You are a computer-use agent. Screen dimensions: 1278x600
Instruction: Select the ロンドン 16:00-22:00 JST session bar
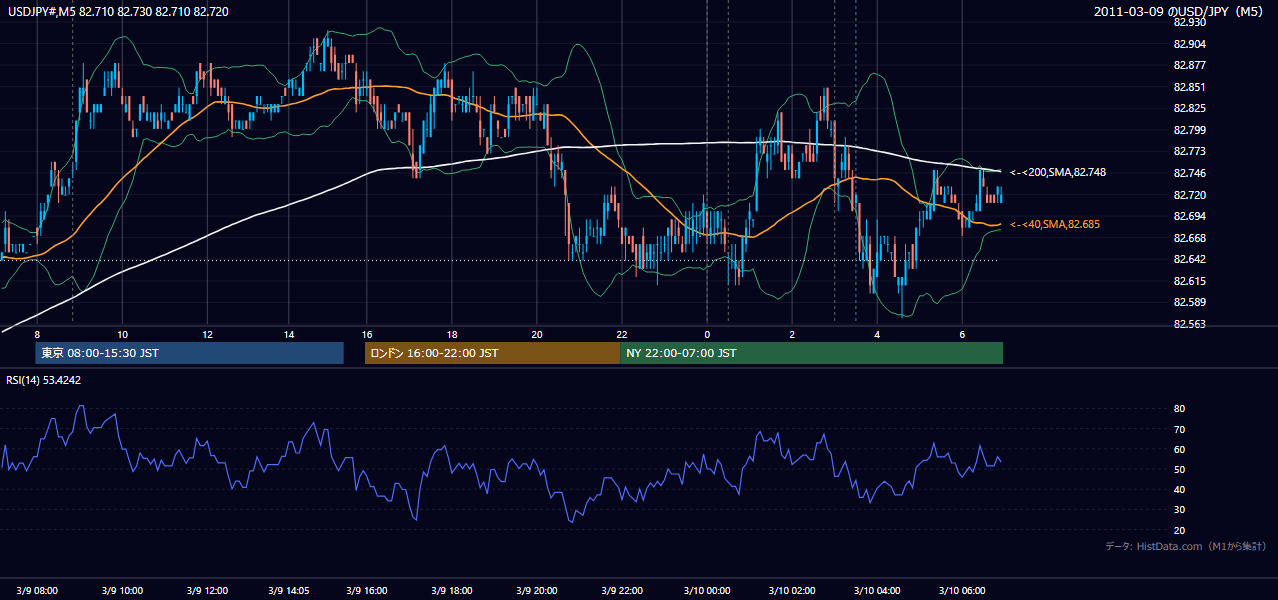click(x=492, y=353)
